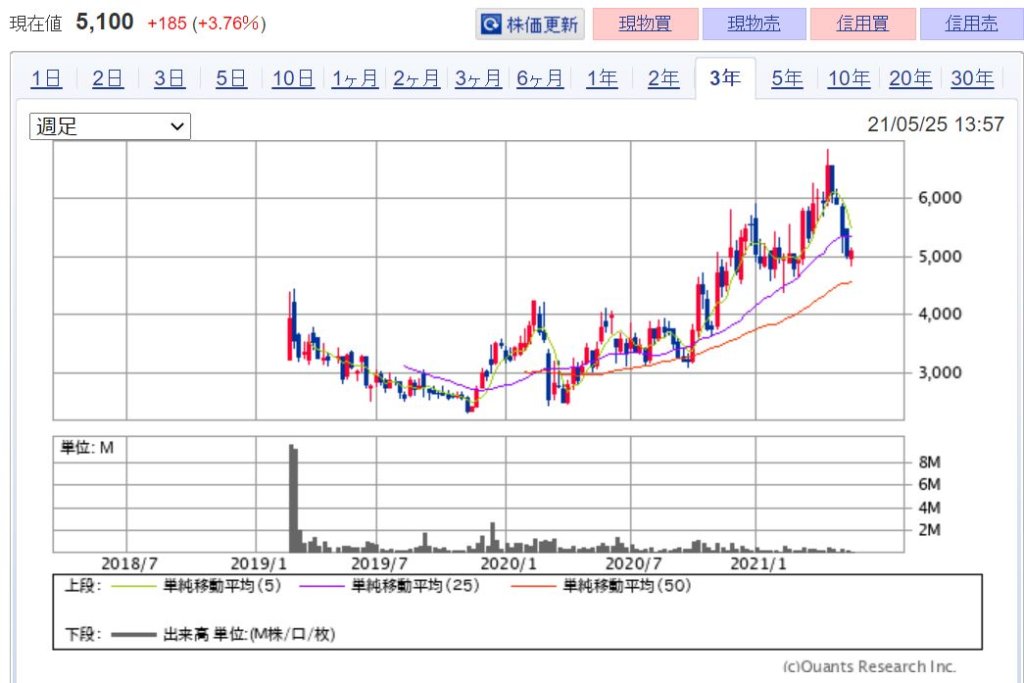Open the 信用売 order link

point(971,24)
